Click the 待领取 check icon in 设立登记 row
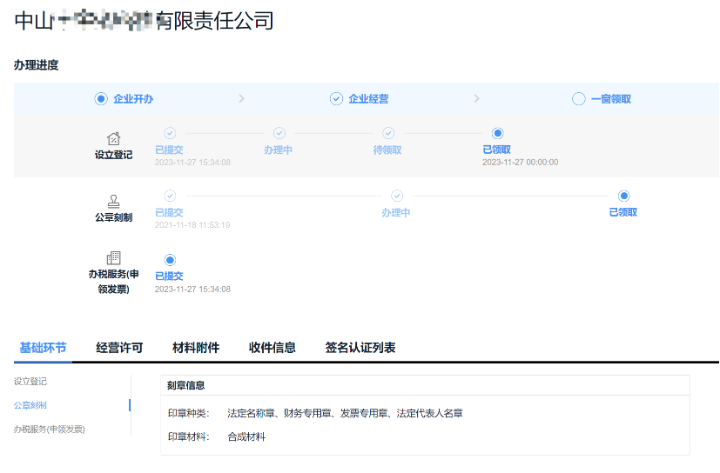 pos(388,133)
